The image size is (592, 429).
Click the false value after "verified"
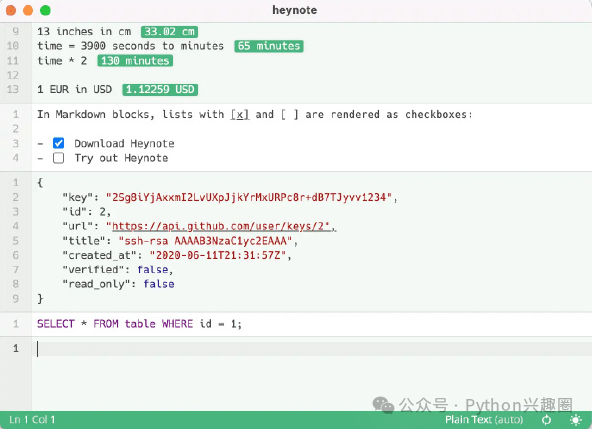coord(153,270)
